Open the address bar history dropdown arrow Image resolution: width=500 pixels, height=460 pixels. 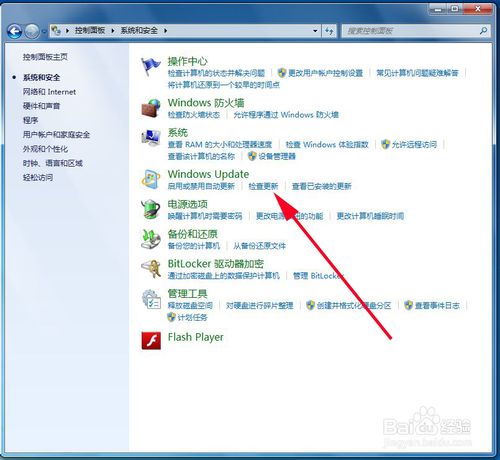click(315, 31)
